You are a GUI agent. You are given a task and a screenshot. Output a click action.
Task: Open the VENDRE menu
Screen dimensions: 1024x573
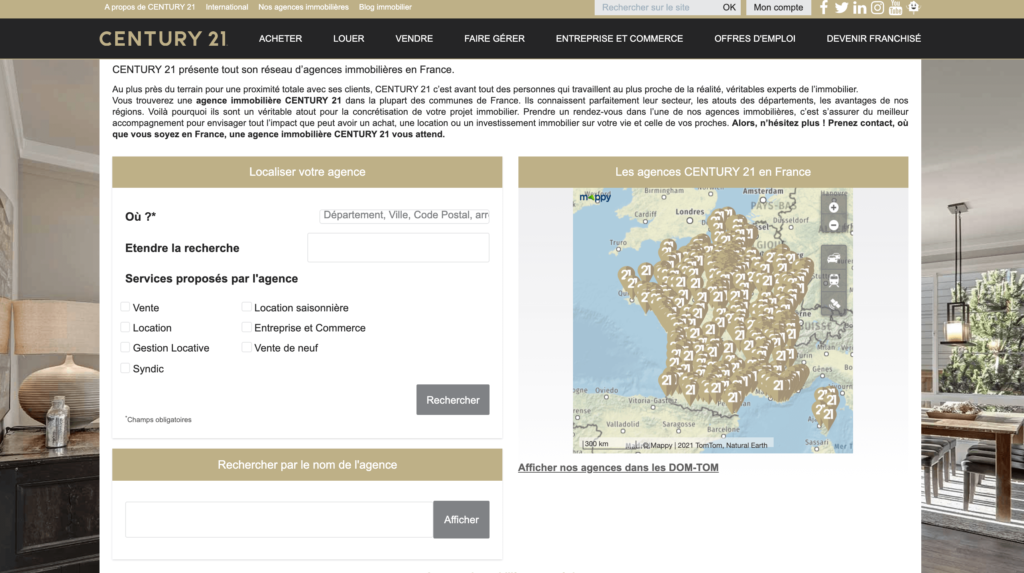(414, 39)
